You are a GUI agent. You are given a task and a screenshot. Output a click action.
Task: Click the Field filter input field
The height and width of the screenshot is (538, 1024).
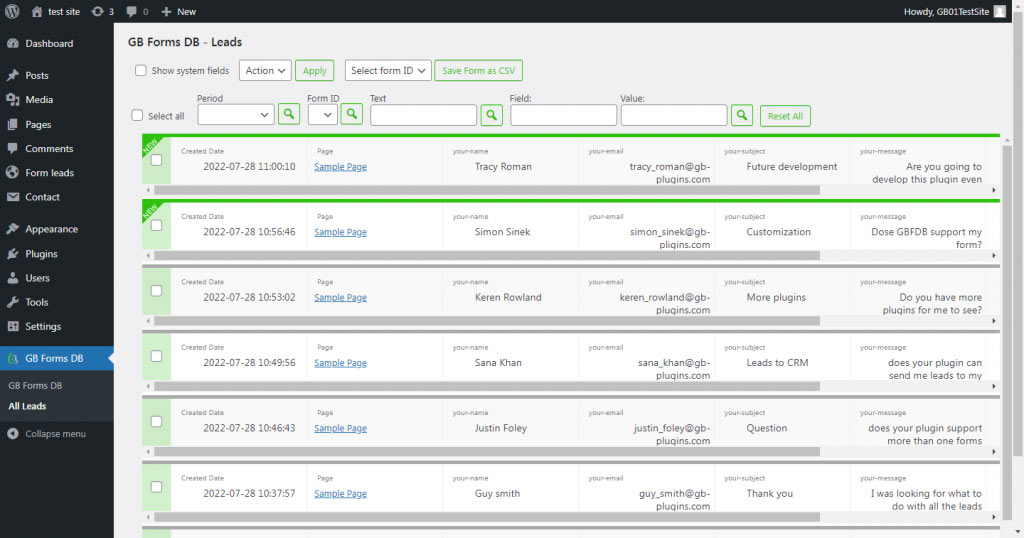point(564,116)
